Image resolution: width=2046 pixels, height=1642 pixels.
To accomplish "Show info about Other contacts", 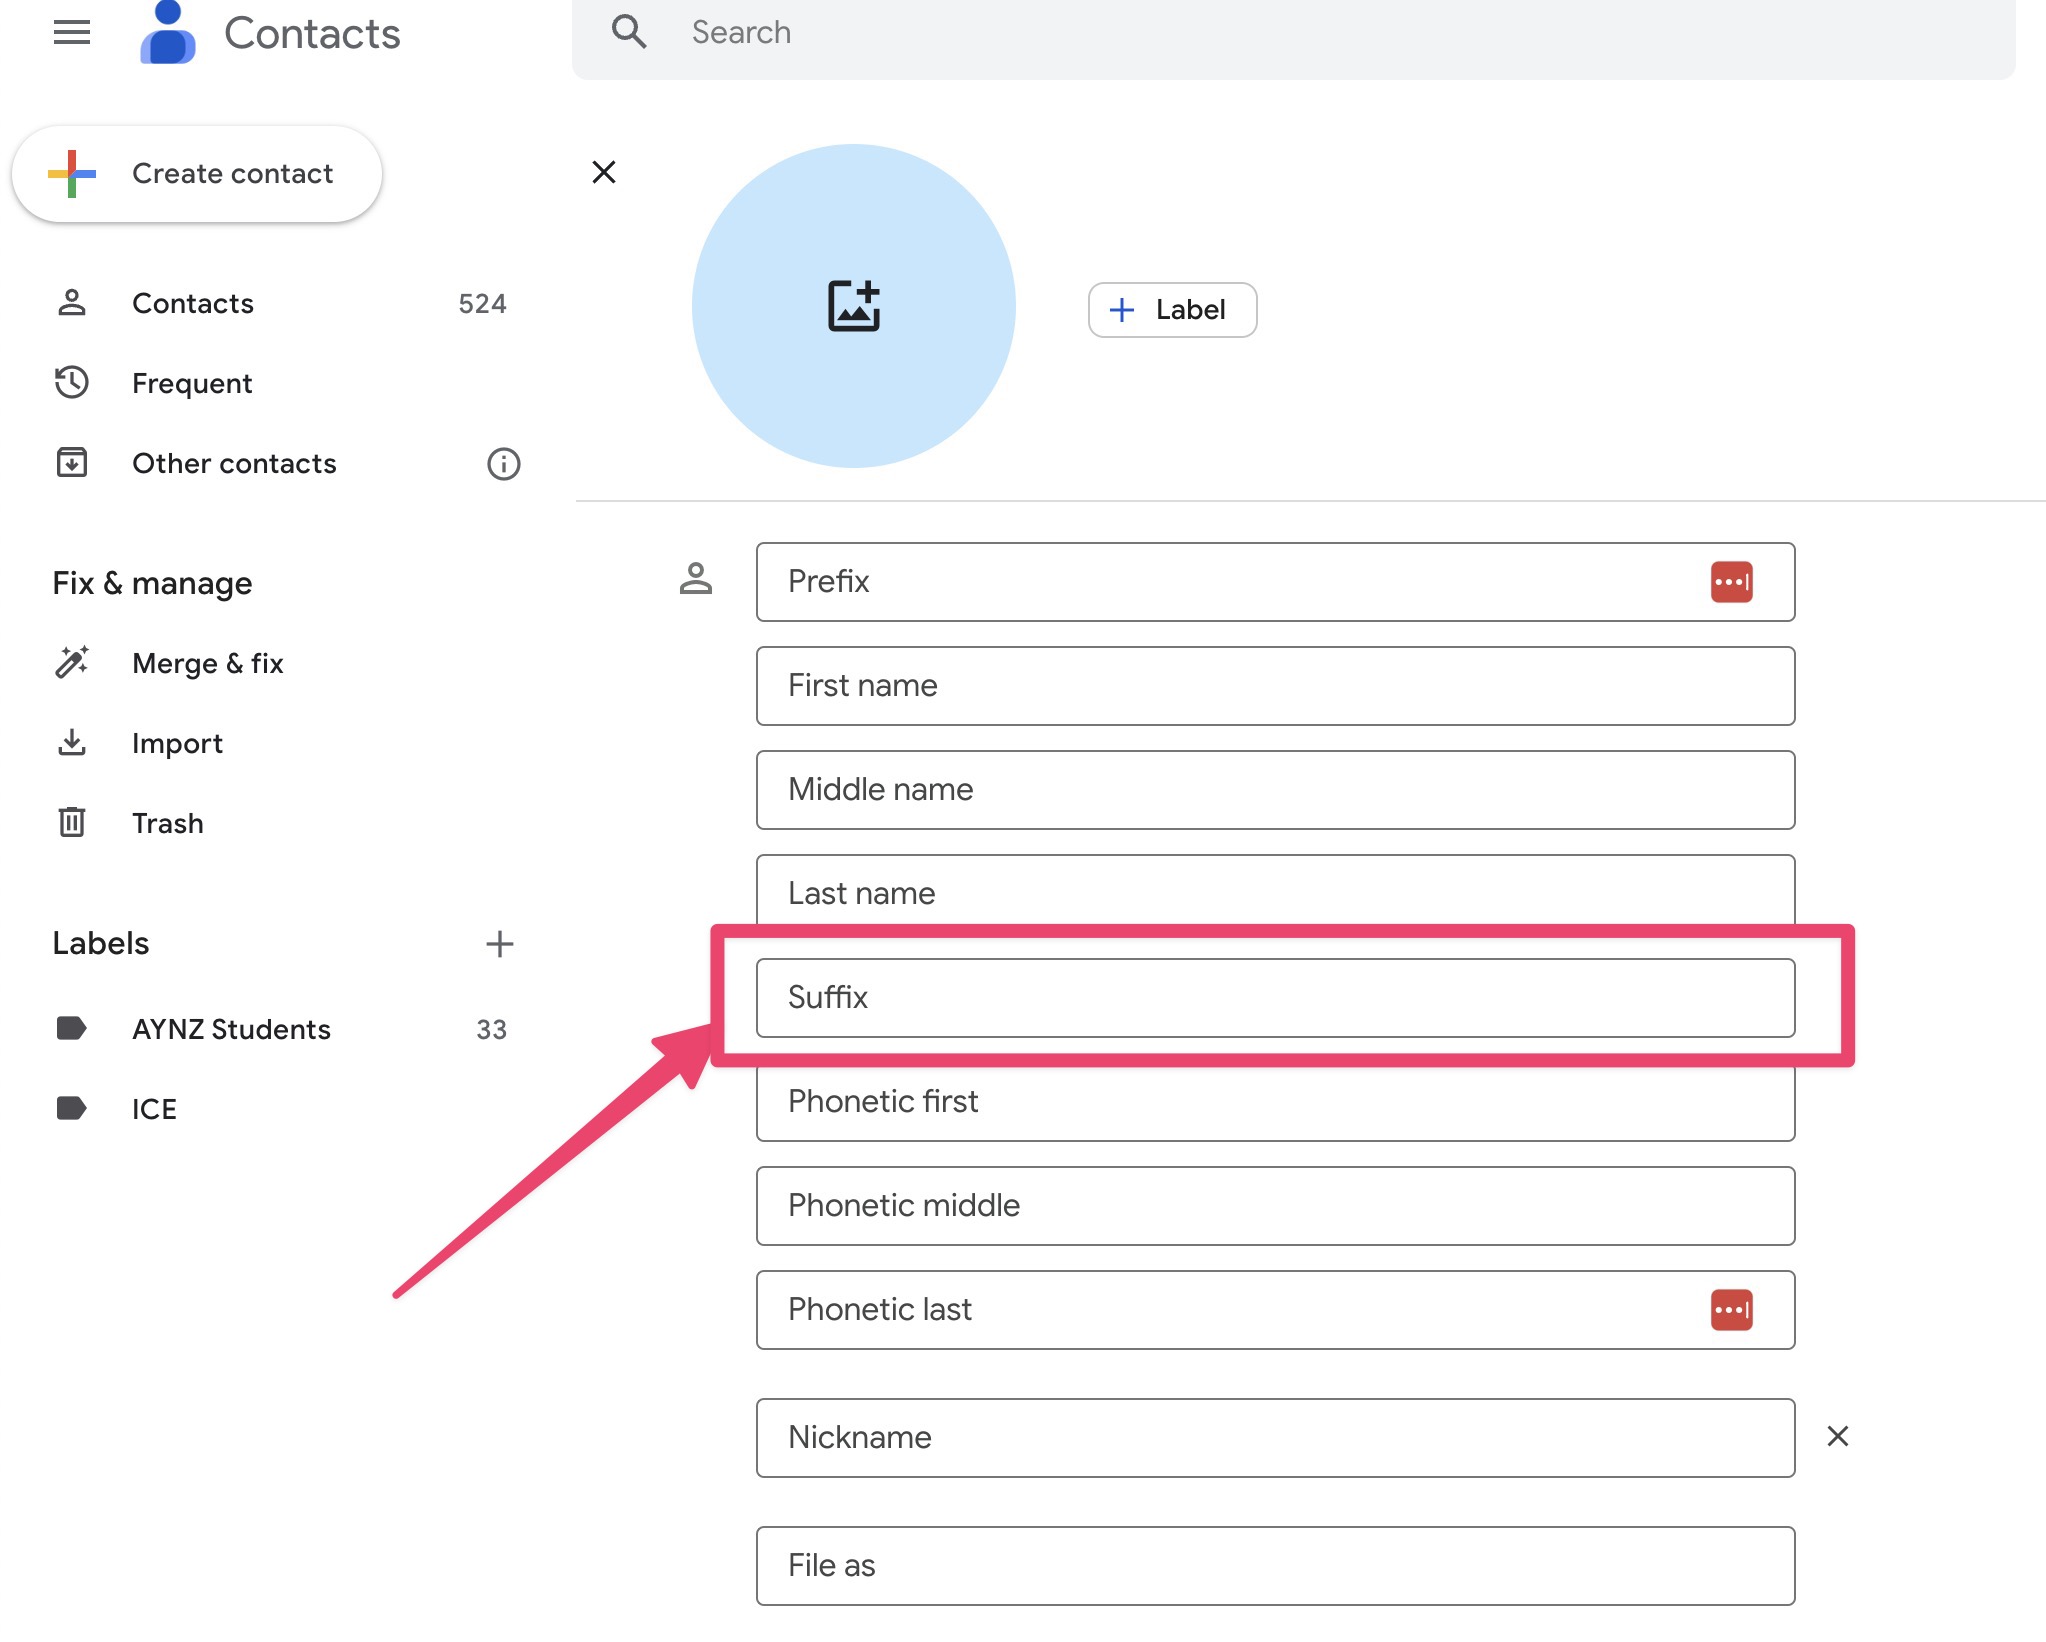I will [x=503, y=464].
